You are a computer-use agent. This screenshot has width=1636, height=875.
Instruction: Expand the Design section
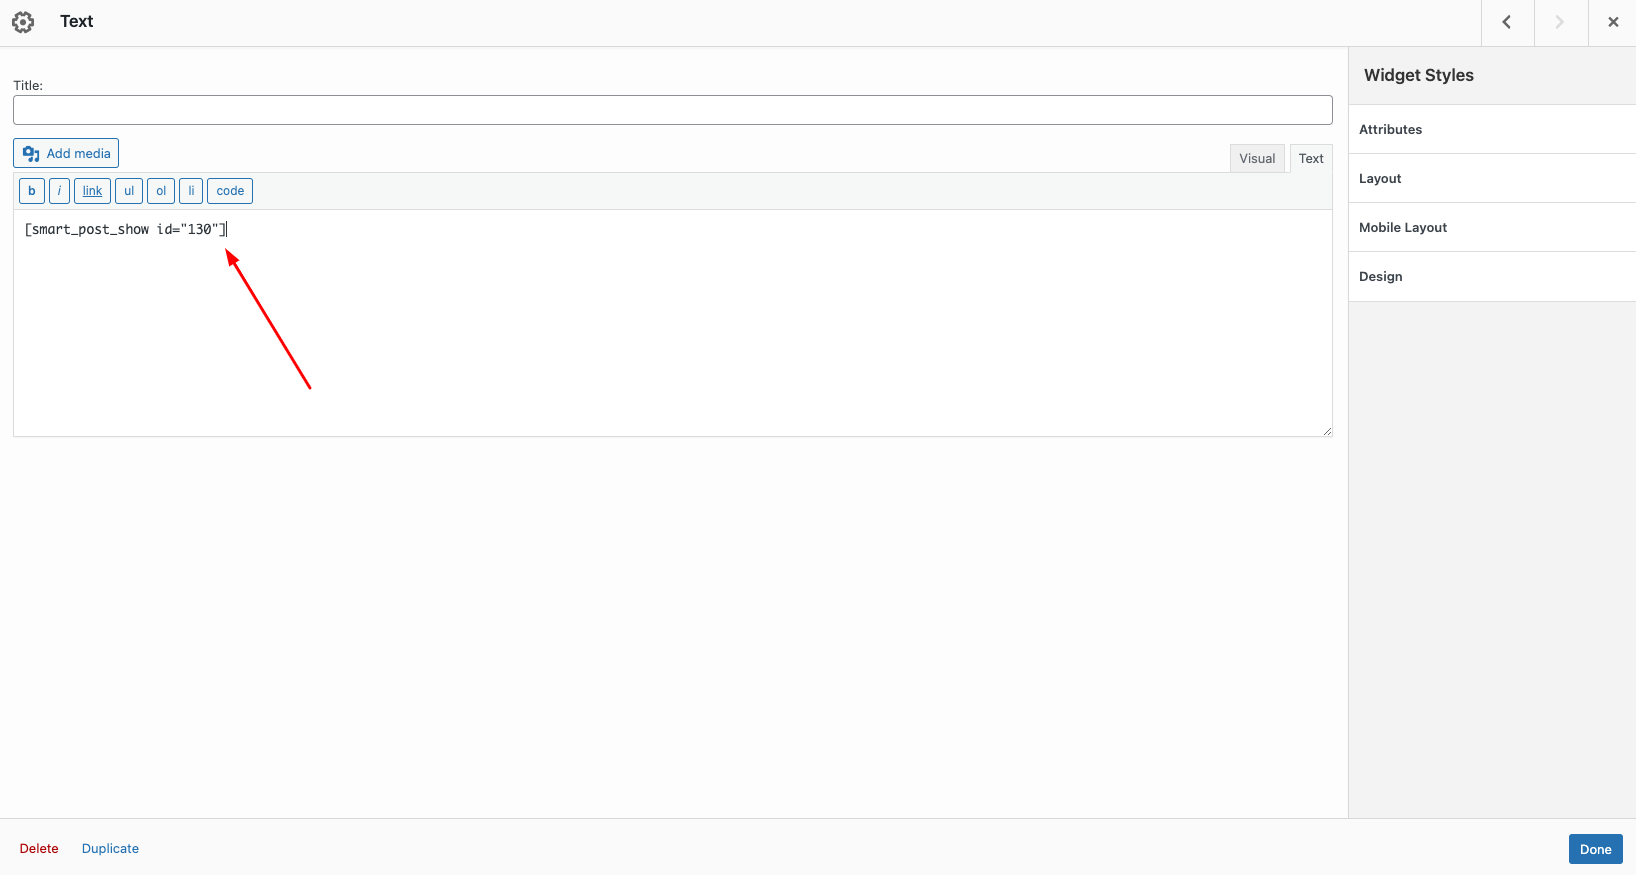pyautogui.click(x=1491, y=277)
